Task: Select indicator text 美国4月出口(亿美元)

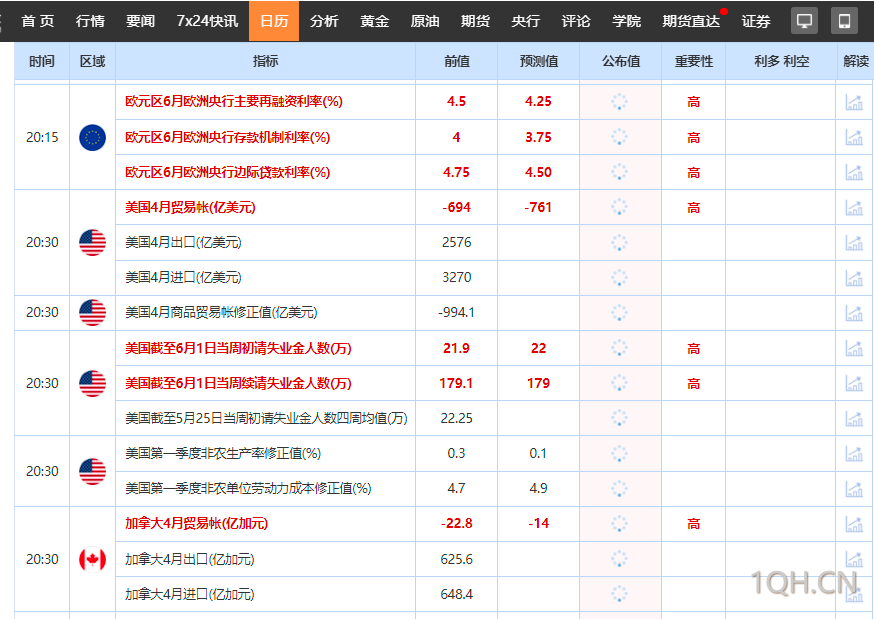Action: click(x=183, y=242)
